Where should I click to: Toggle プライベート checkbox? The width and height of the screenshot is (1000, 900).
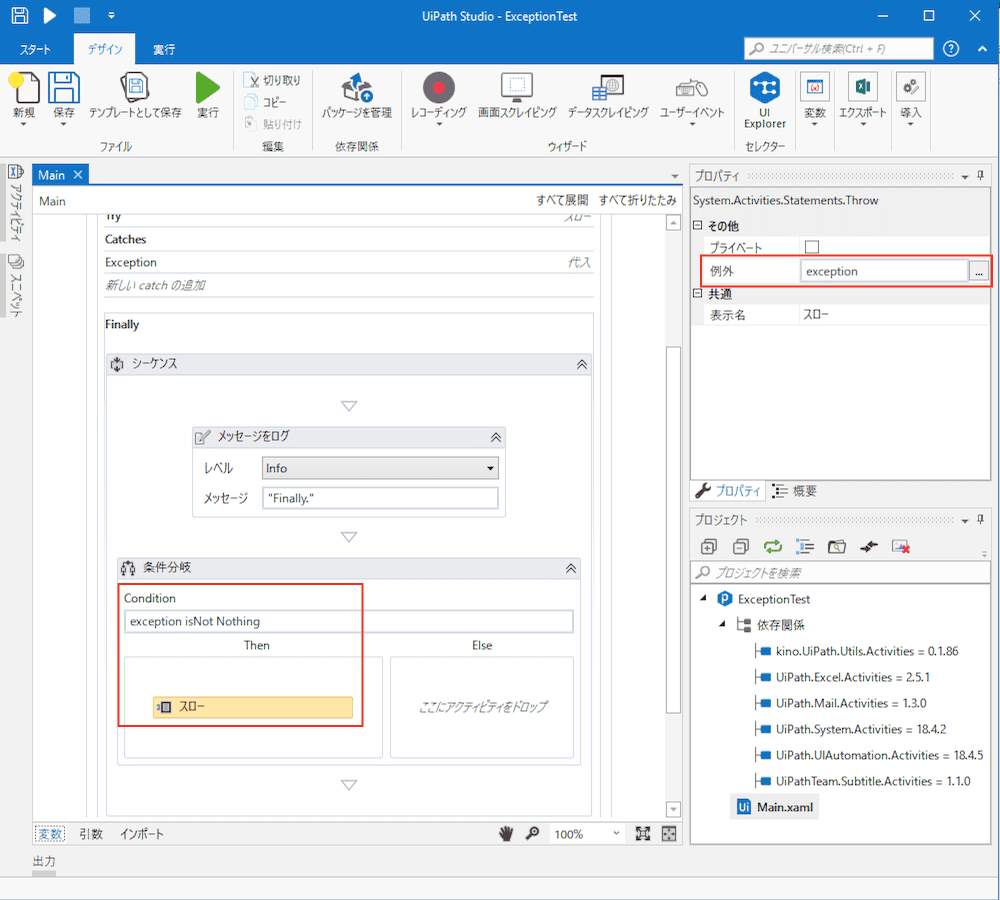812,247
